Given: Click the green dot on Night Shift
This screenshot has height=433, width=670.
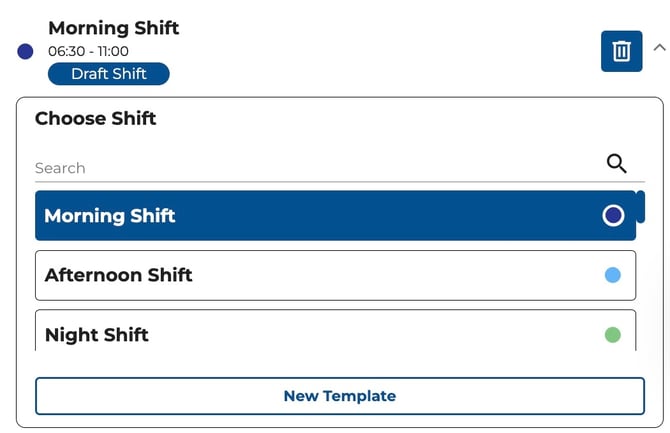Looking at the screenshot, I should (x=613, y=334).
